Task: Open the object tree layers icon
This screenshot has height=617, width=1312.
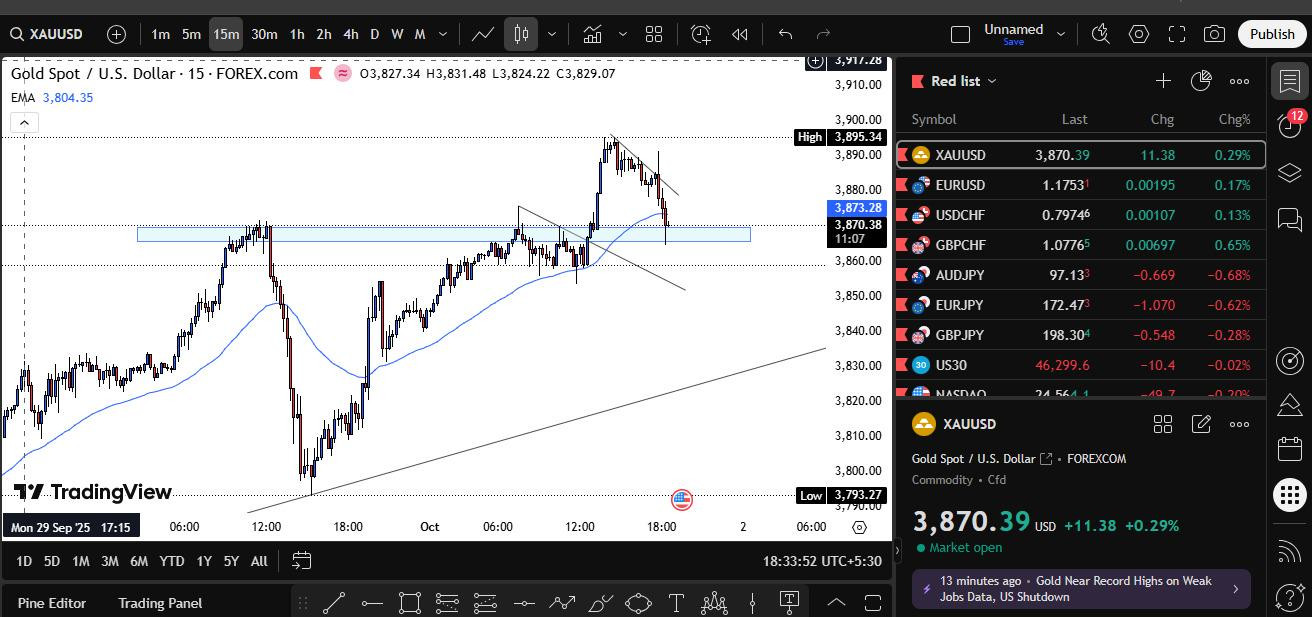Action: coord(1290,173)
